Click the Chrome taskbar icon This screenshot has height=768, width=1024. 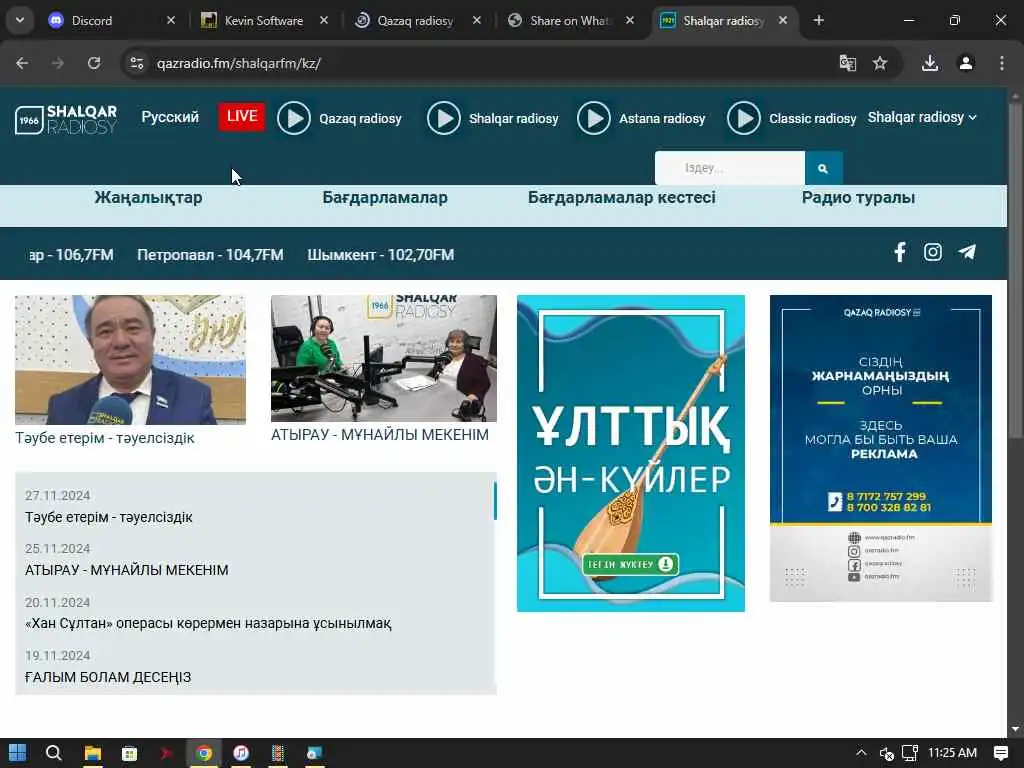204,753
